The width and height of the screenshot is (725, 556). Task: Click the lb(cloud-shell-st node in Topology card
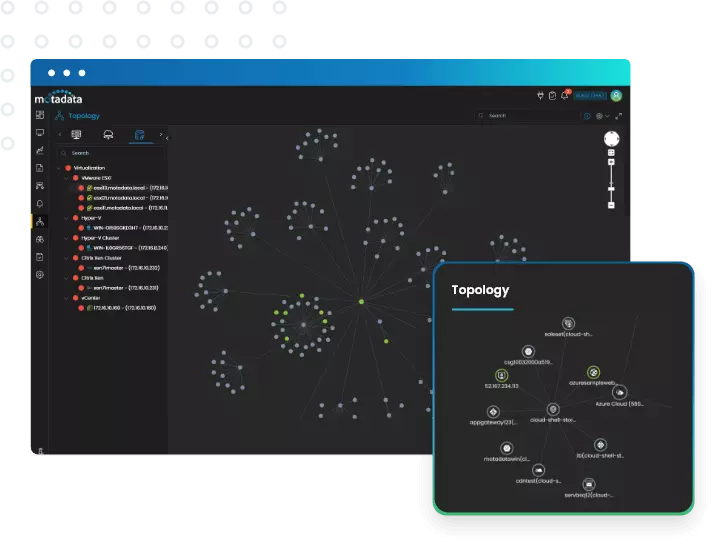(x=600, y=445)
